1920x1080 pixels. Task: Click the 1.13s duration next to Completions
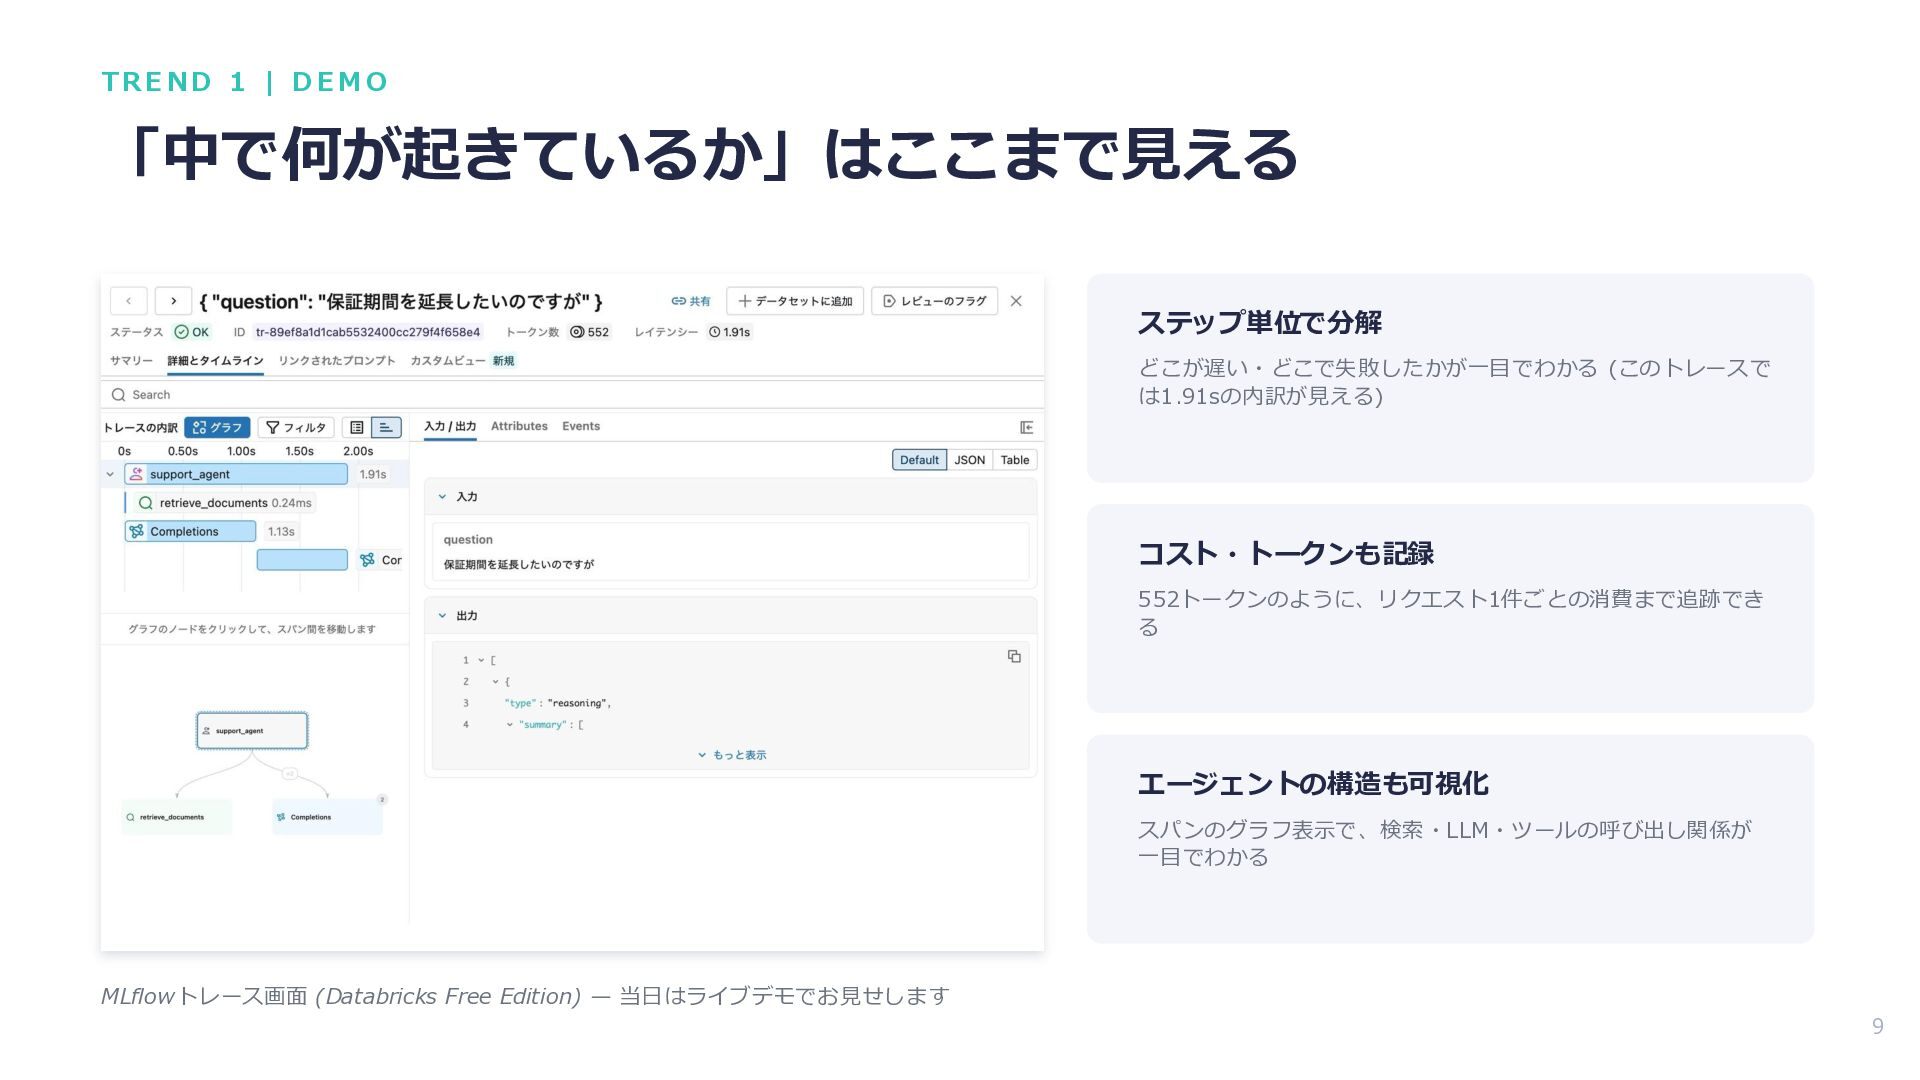coord(281,532)
